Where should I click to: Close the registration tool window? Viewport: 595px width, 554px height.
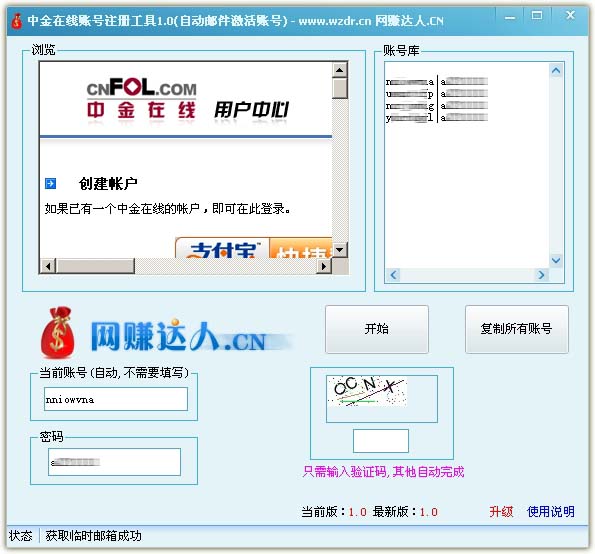570,15
